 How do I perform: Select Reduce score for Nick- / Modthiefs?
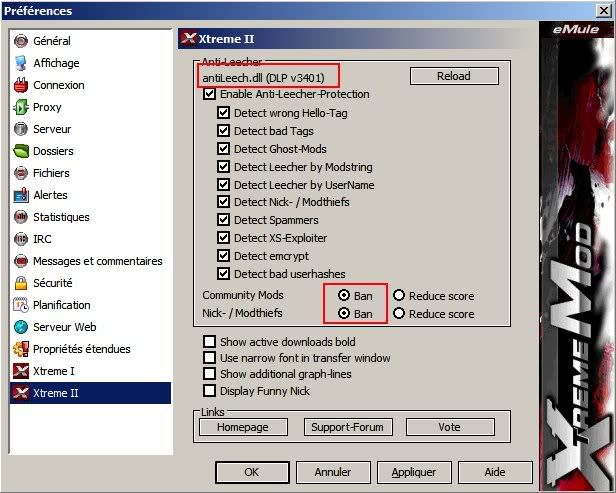(399, 313)
